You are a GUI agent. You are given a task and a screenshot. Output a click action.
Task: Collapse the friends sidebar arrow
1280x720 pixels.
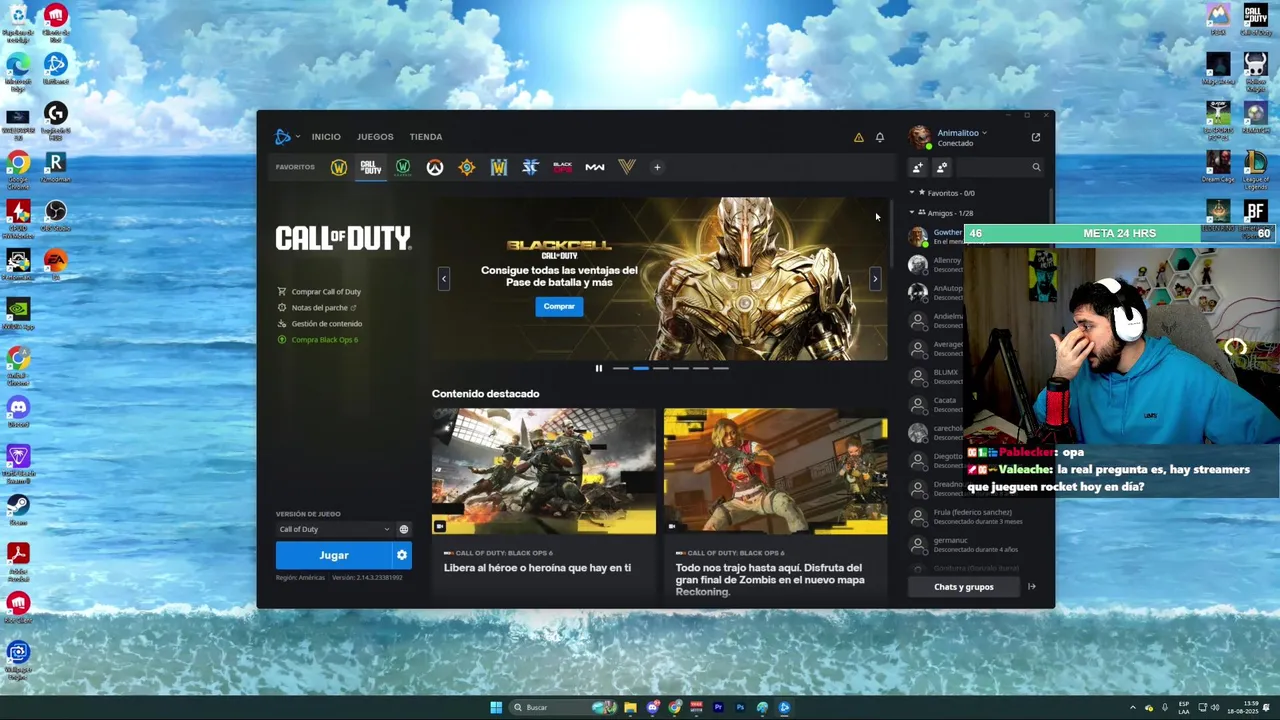coord(1032,587)
